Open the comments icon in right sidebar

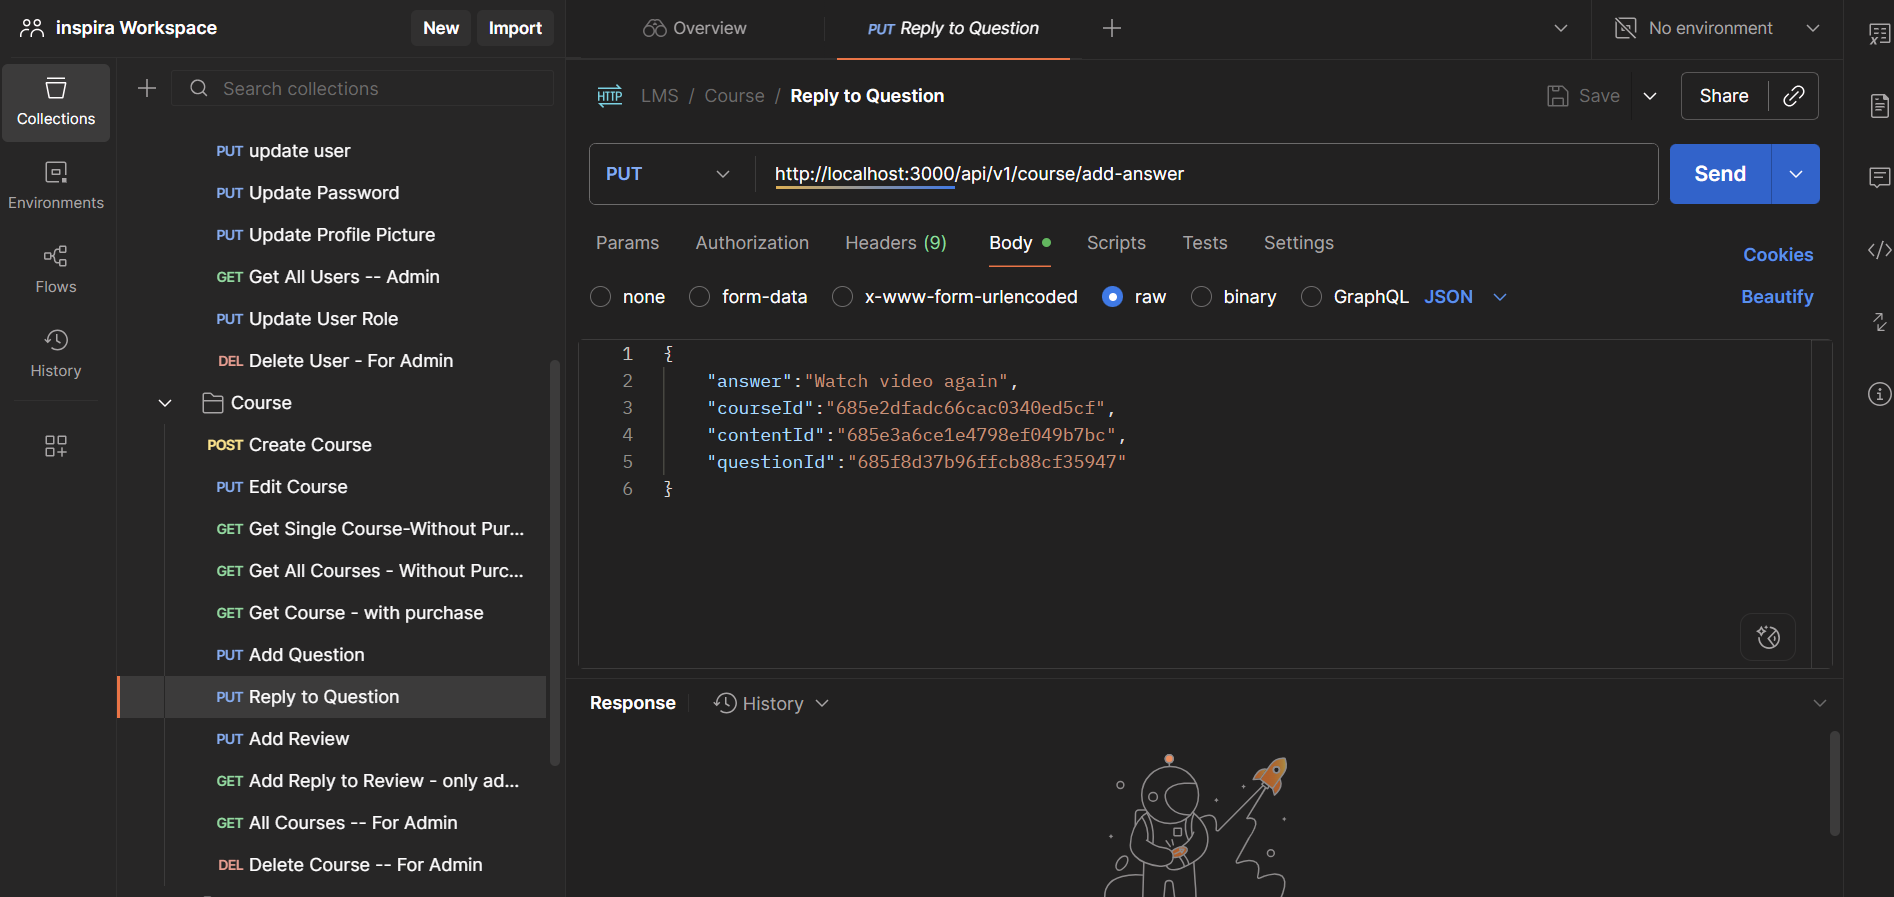point(1880,177)
